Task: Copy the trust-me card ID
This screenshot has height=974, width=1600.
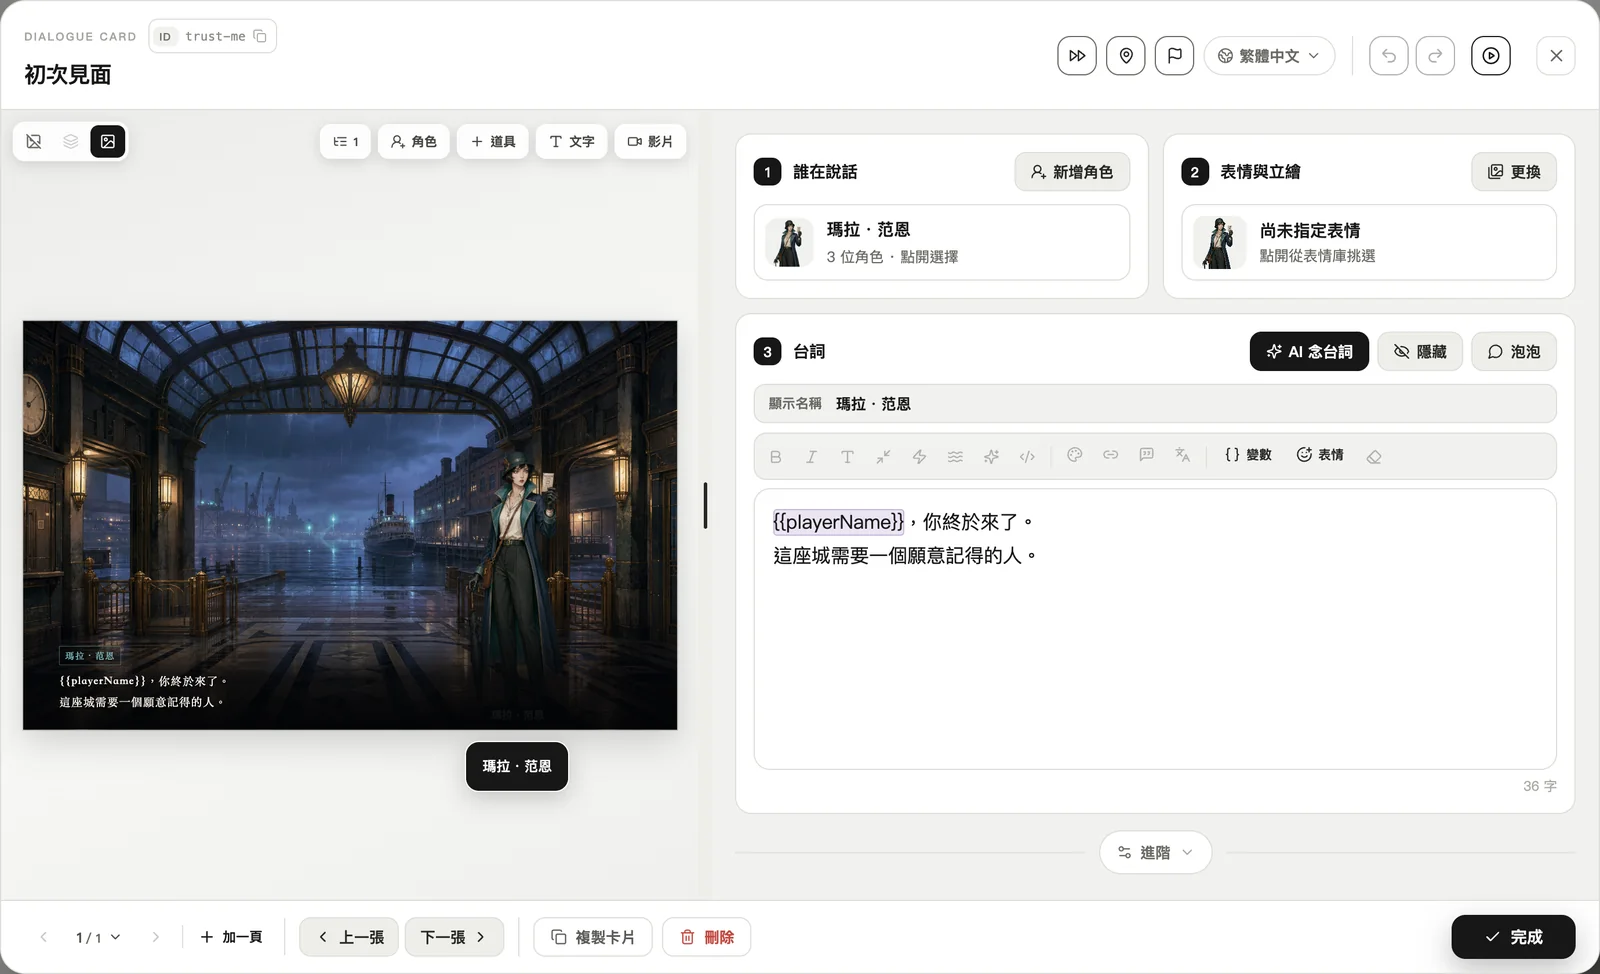Action: 260,36
